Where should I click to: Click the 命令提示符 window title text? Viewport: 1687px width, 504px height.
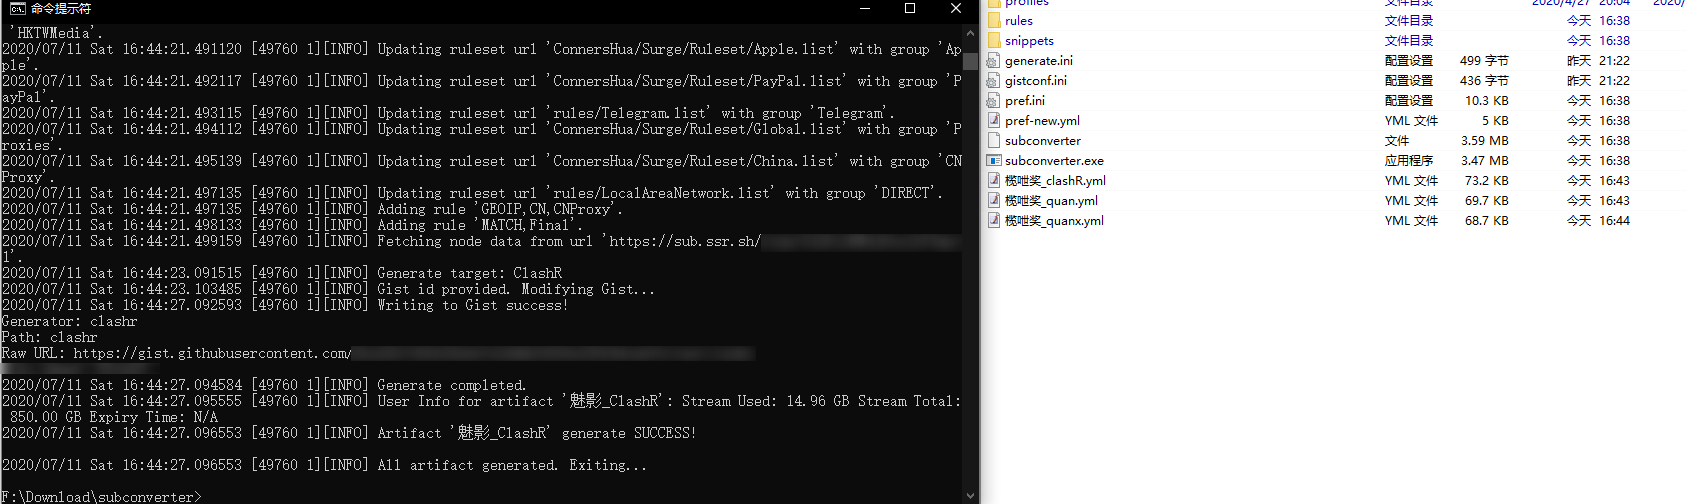[x=61, y=8]
